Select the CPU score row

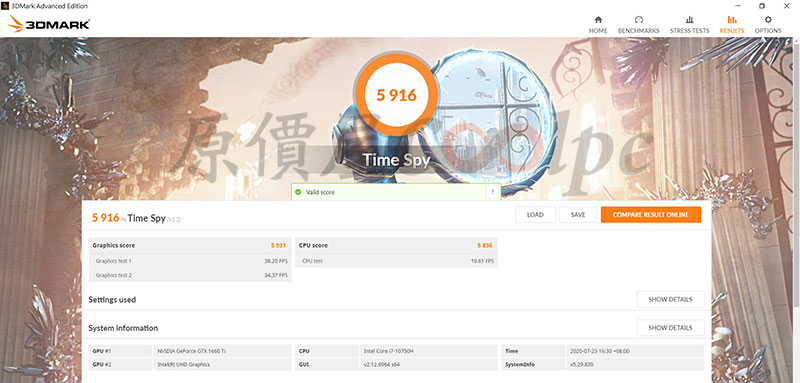396,245
